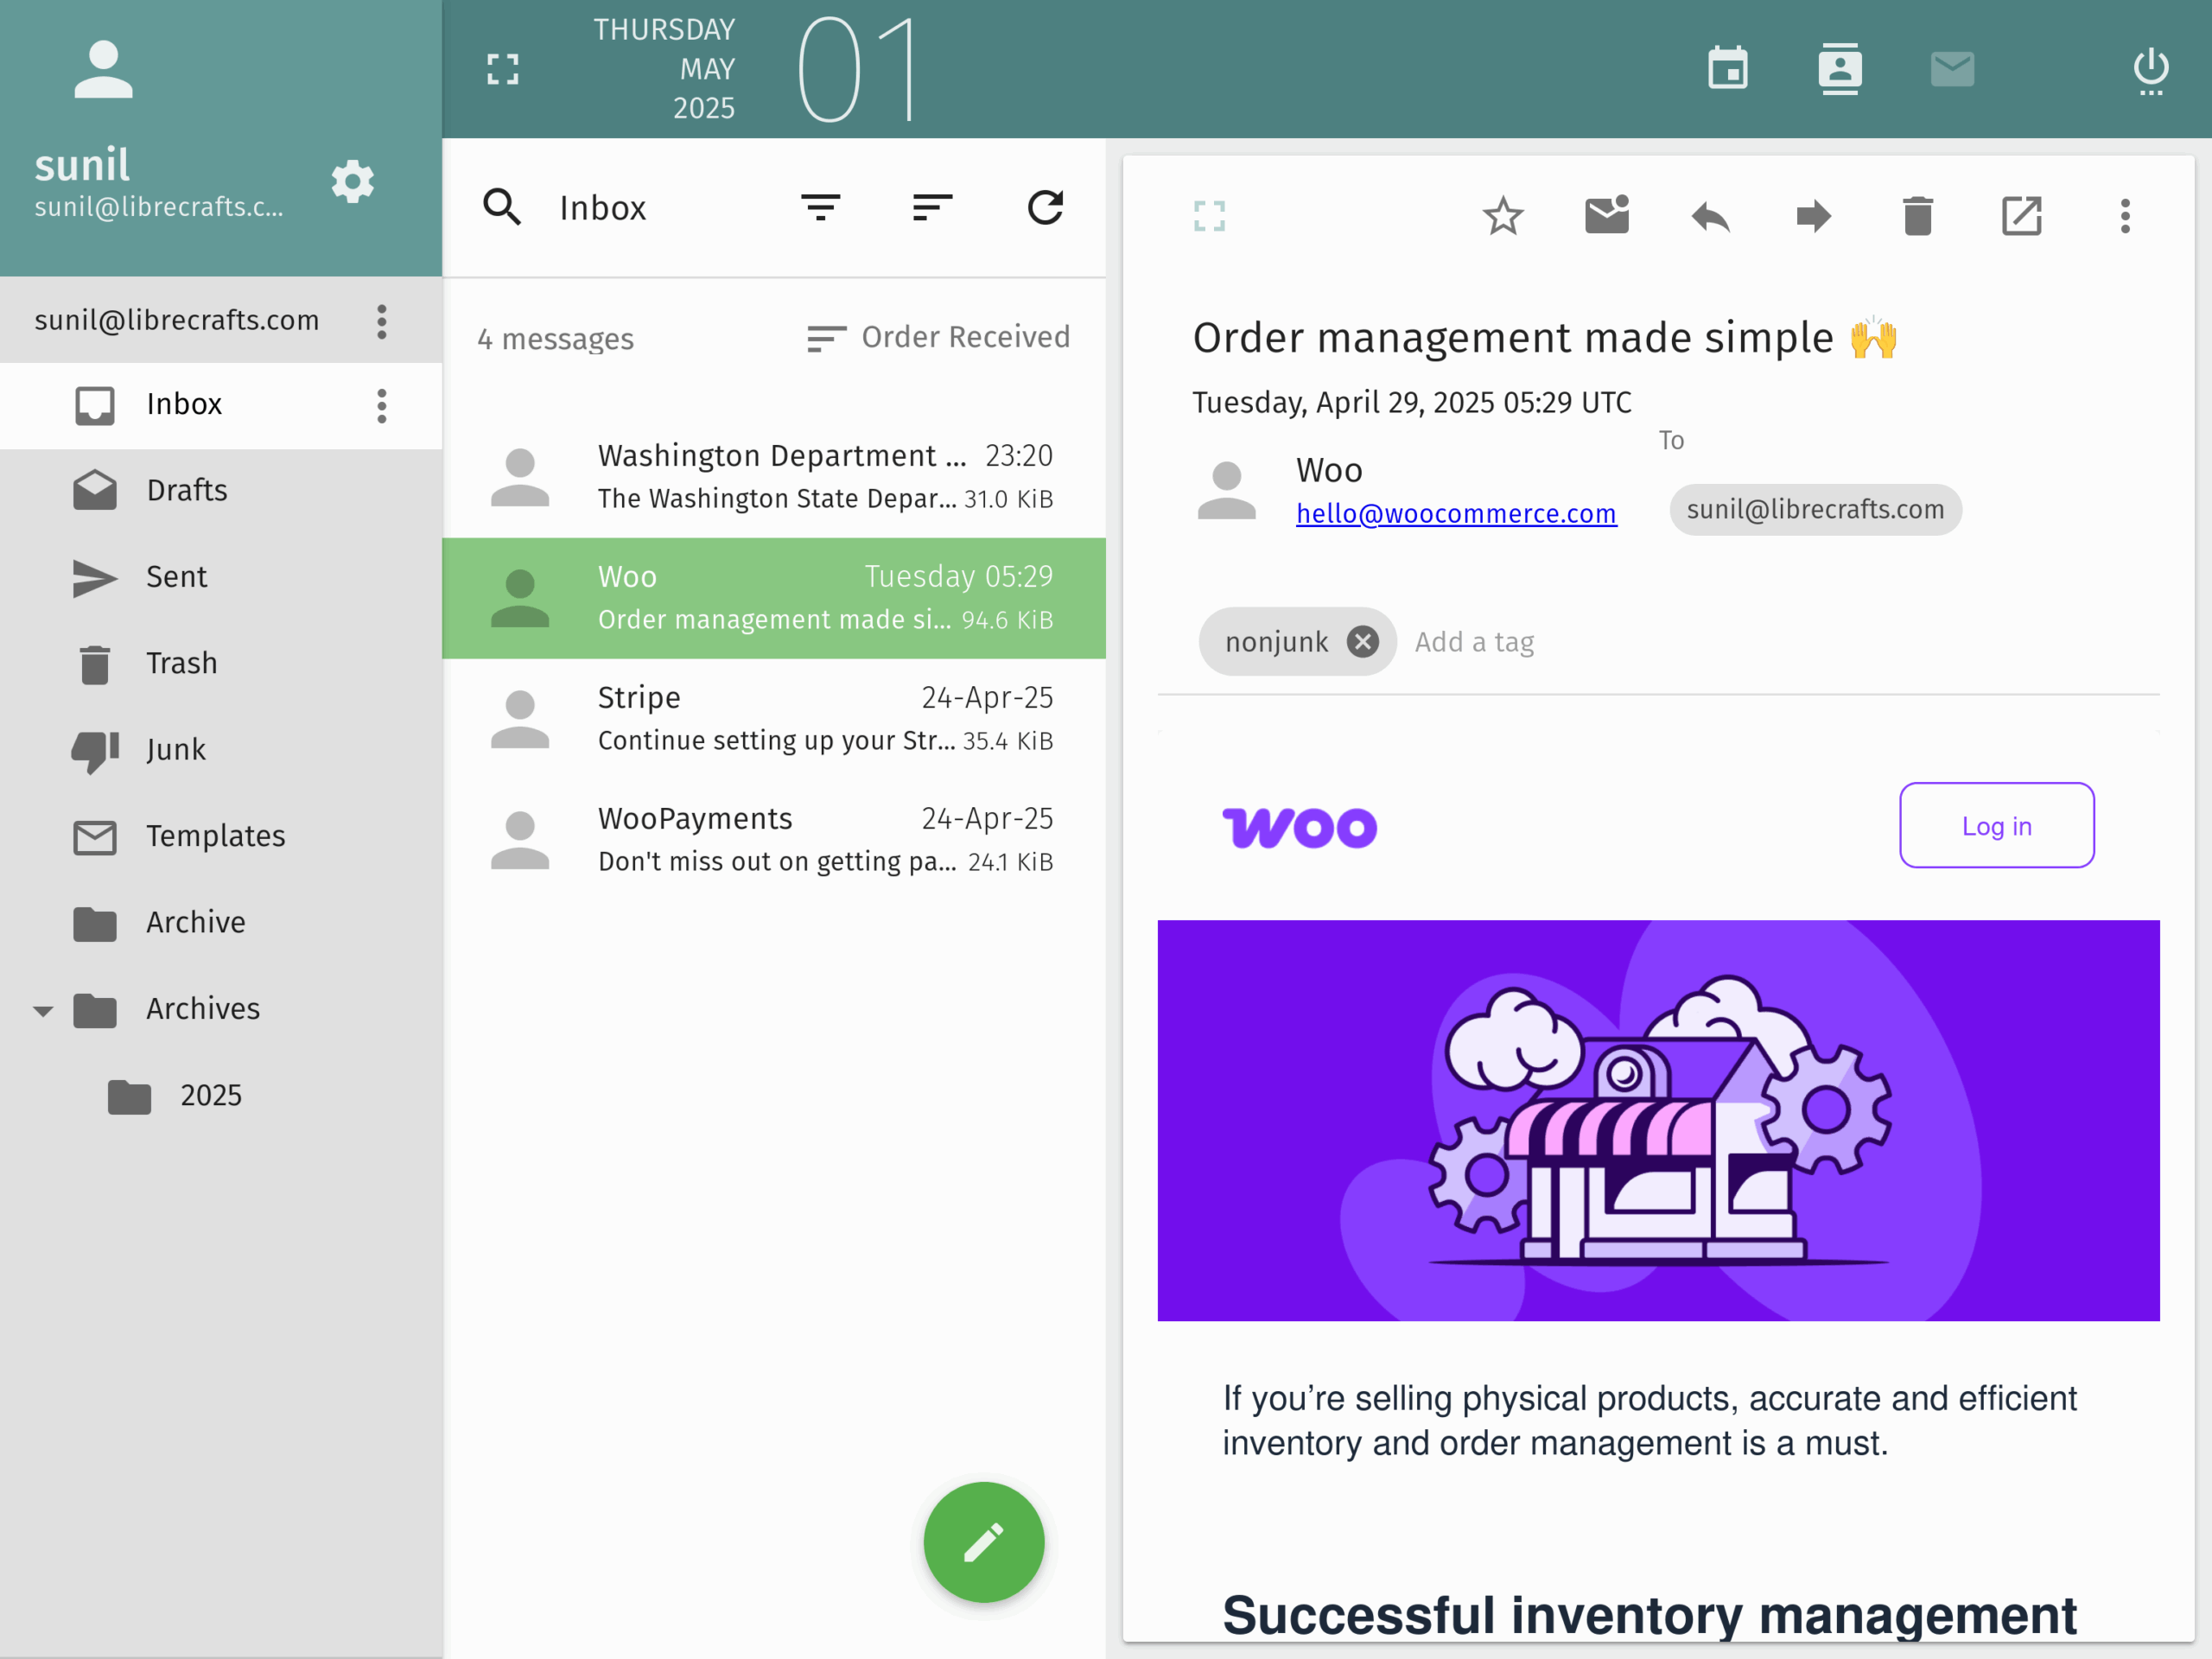2212x1659 pixels.
Task: Select the Woo message in list
Action: (x=773, y=598)
